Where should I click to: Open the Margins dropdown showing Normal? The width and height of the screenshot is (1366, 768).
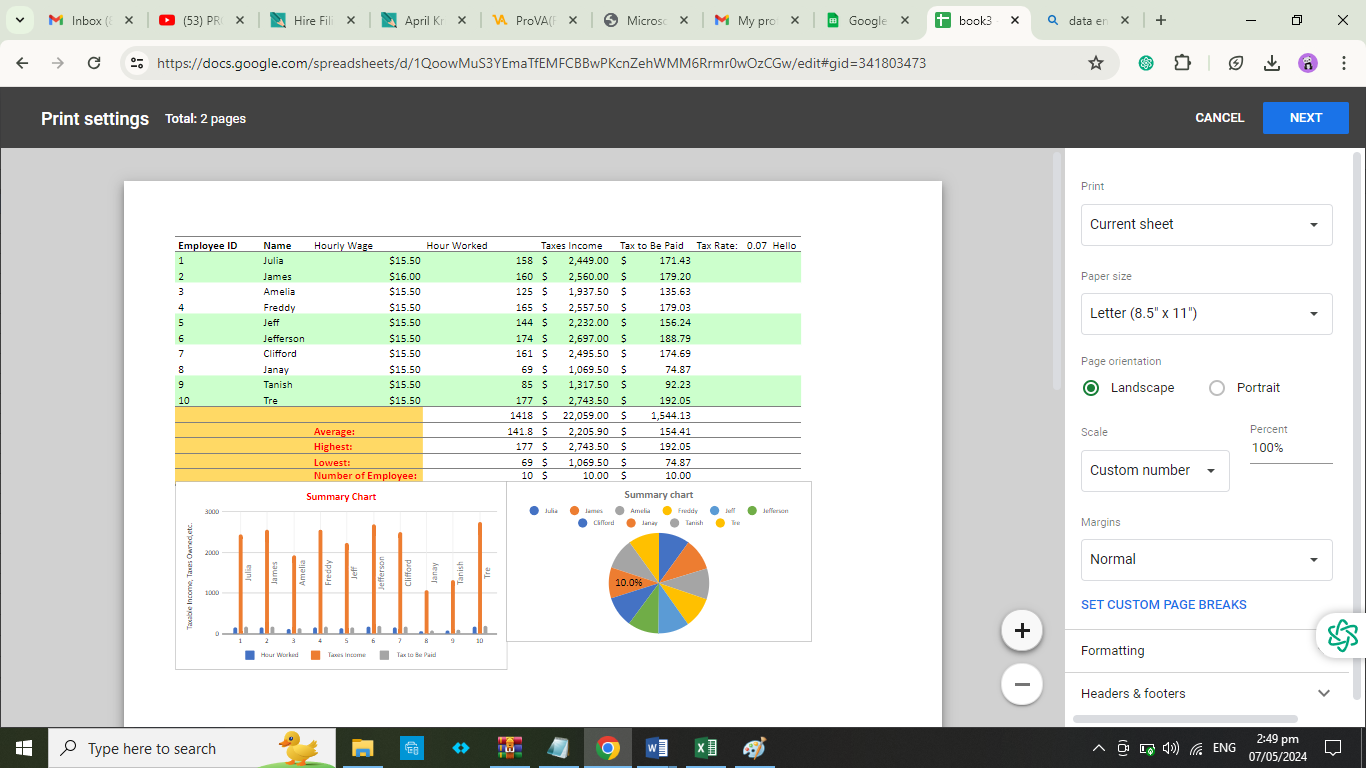(x=1206, y=560)
